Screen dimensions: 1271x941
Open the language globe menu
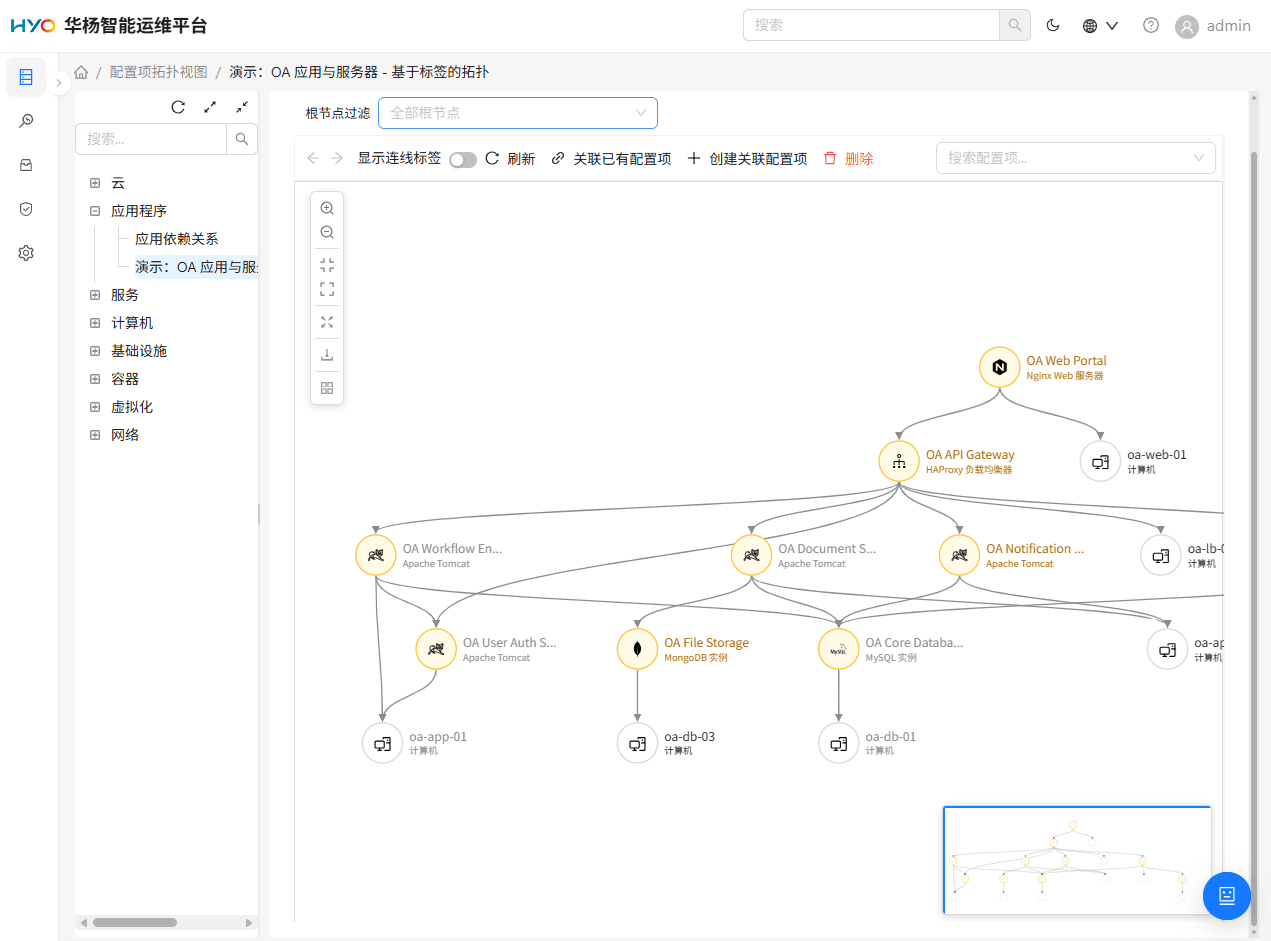(x=1100, y=26)
